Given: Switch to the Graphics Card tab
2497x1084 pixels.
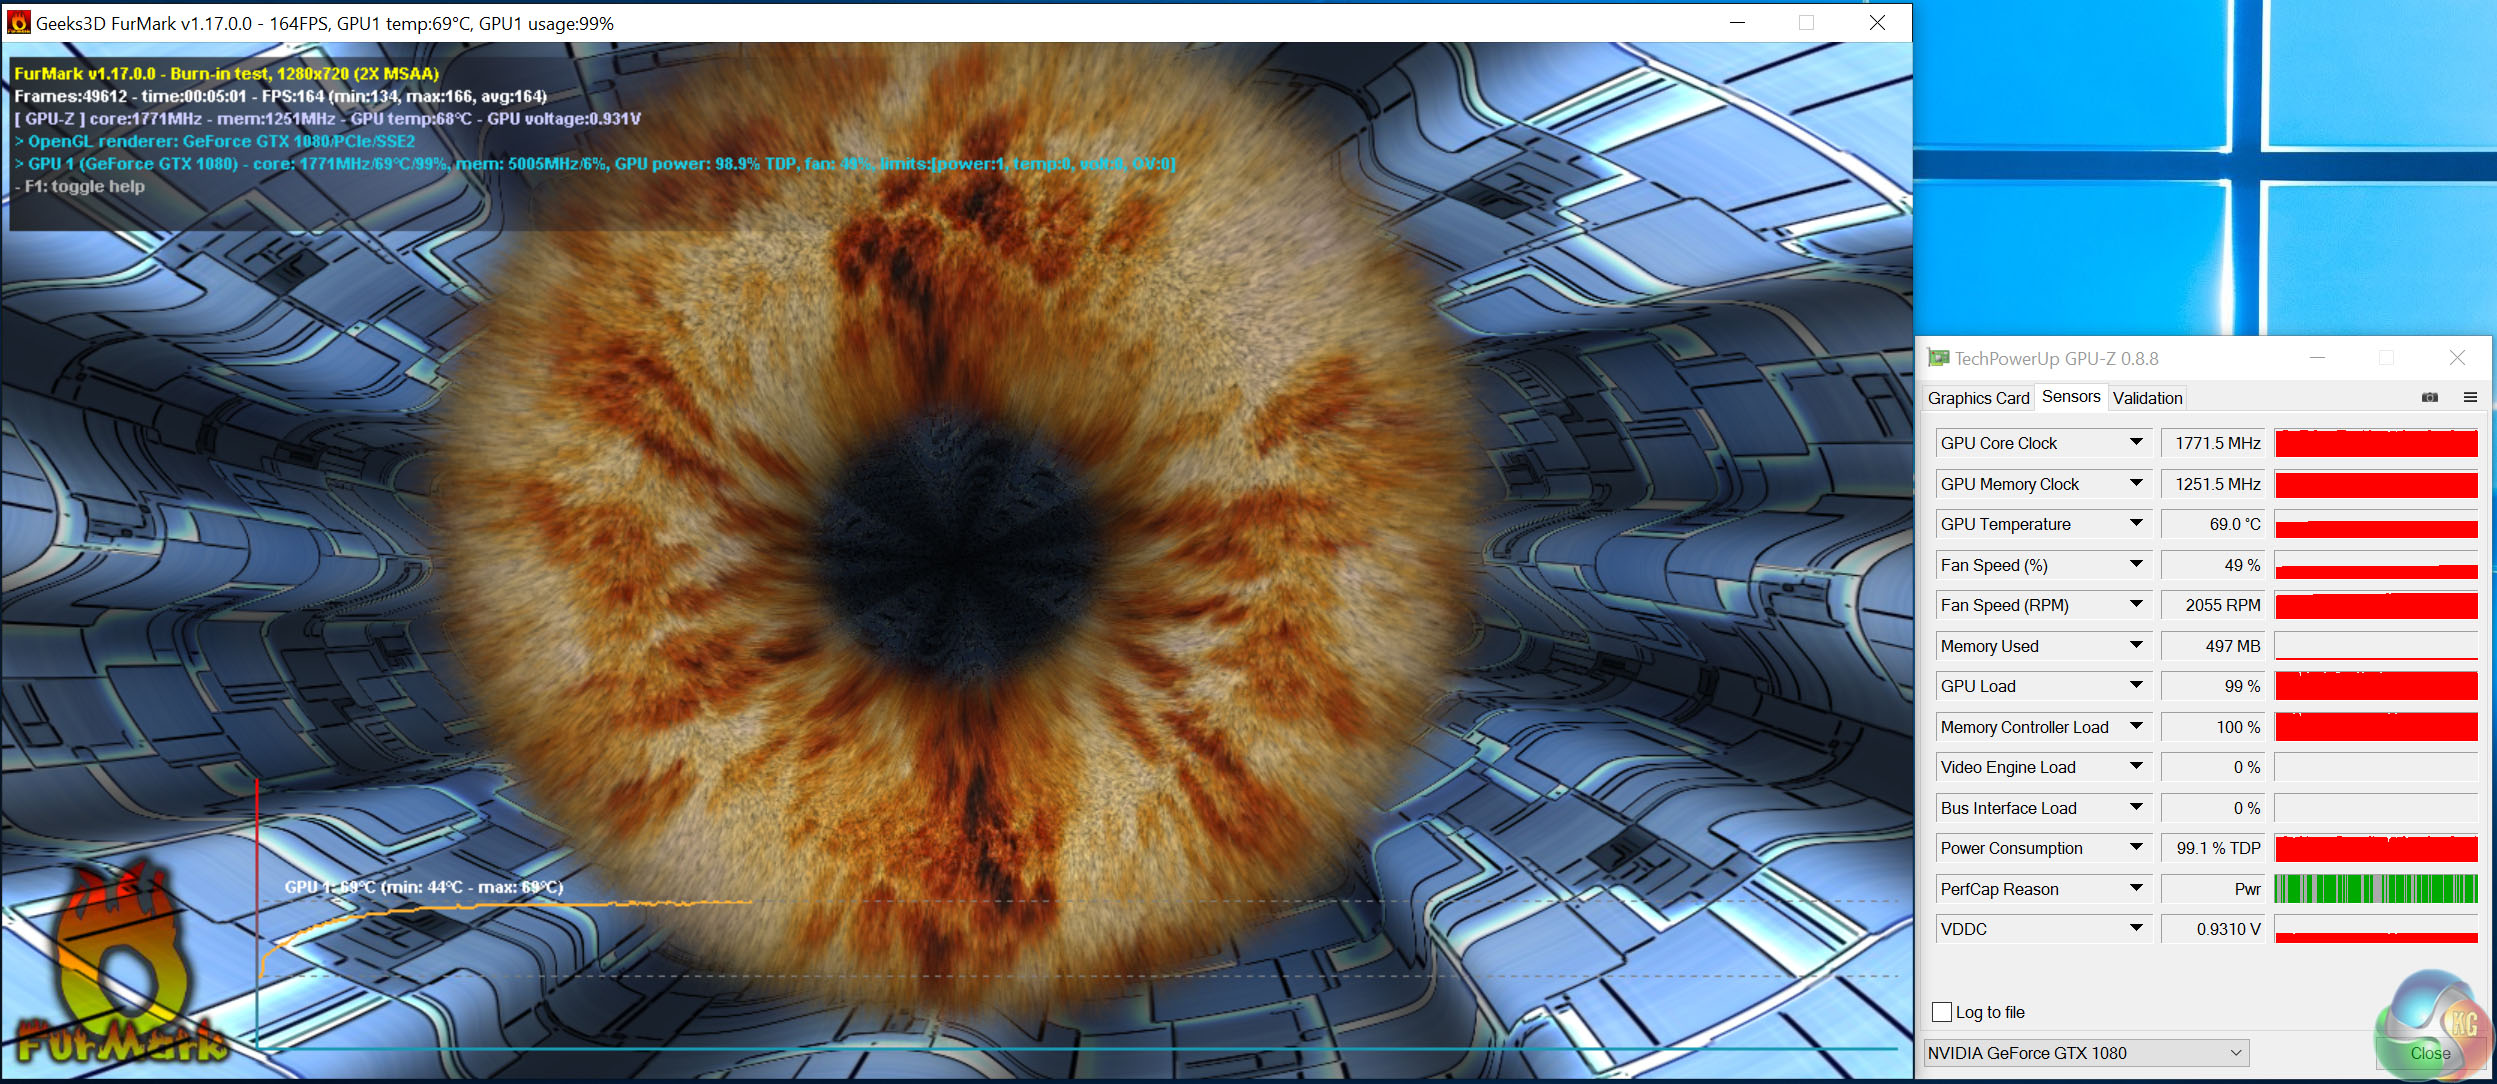Looking at the screenshot, I should tap(1978, 398).
